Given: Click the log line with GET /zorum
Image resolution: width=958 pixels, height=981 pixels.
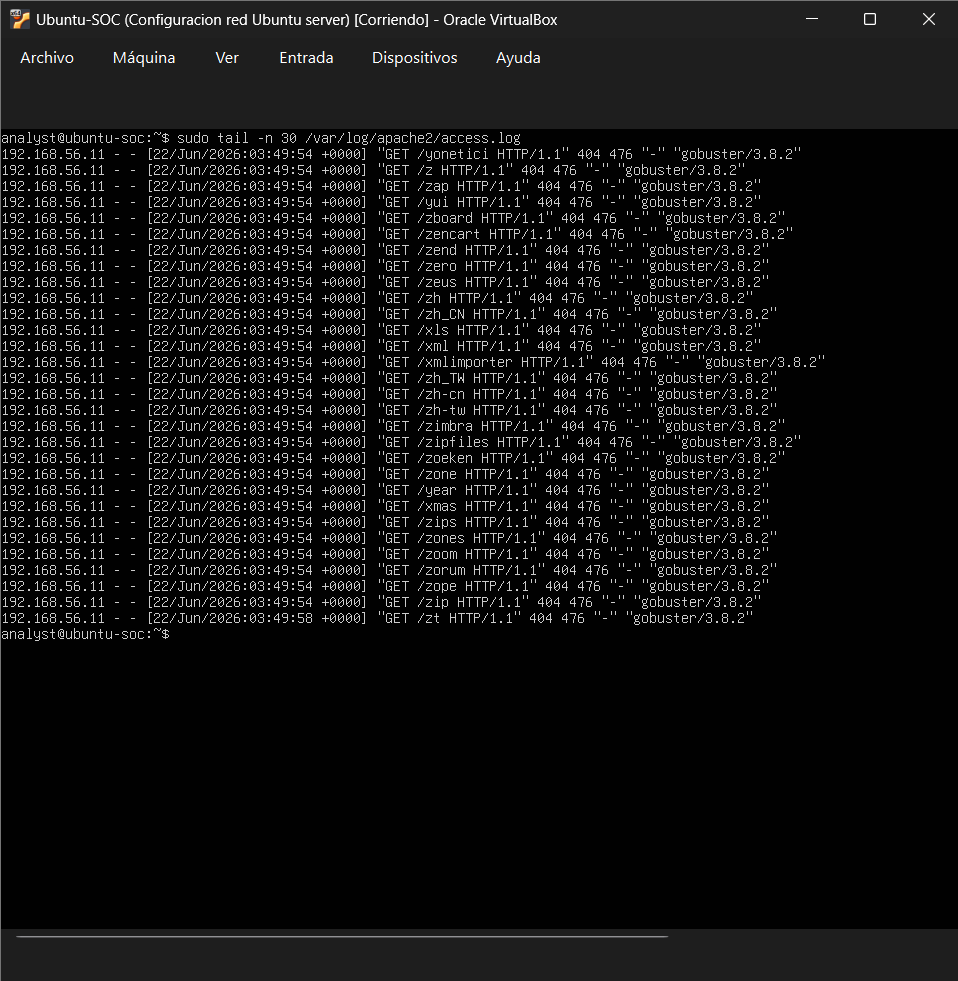Looking at the screenshot, I should (x=389, y=571).
